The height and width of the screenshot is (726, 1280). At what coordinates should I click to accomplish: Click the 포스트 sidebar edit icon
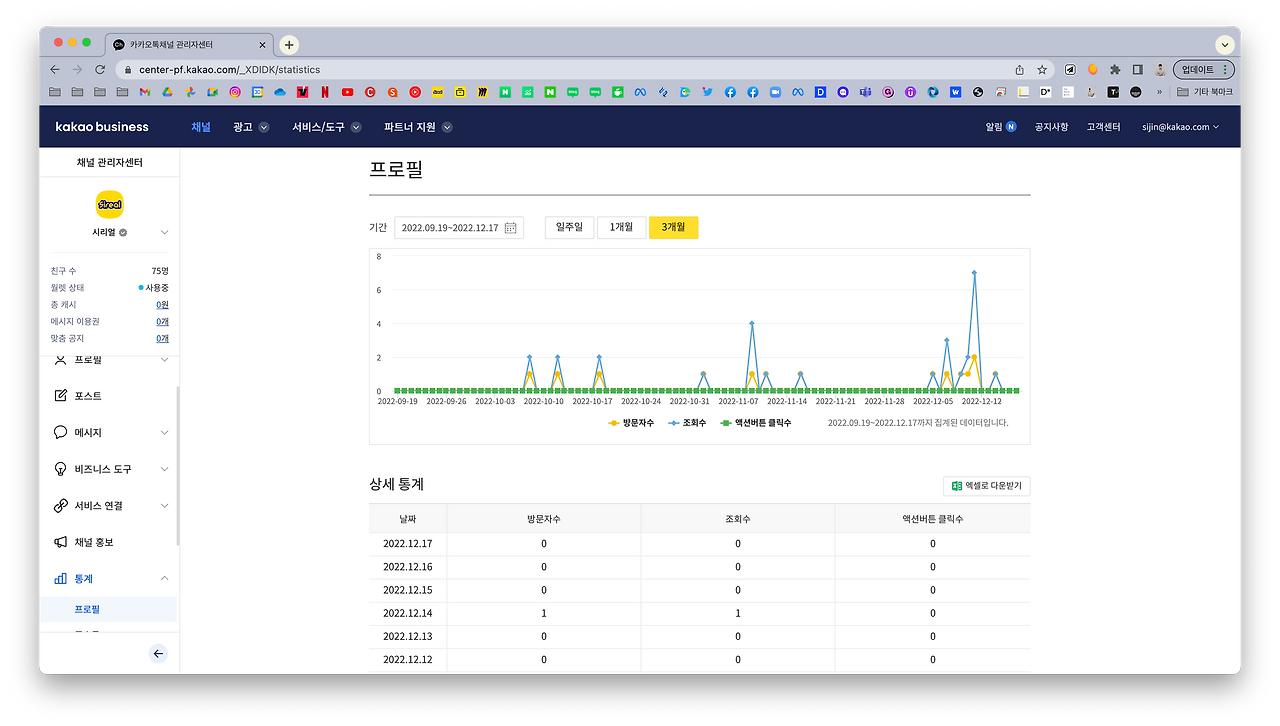click(x=61, y=396)
